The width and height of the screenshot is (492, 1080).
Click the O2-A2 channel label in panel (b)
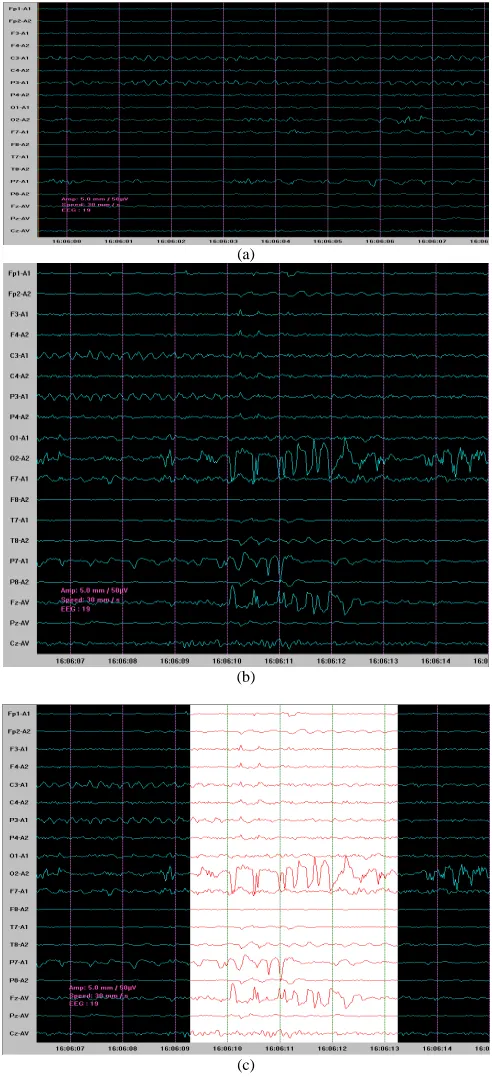(x=19, y=458)
